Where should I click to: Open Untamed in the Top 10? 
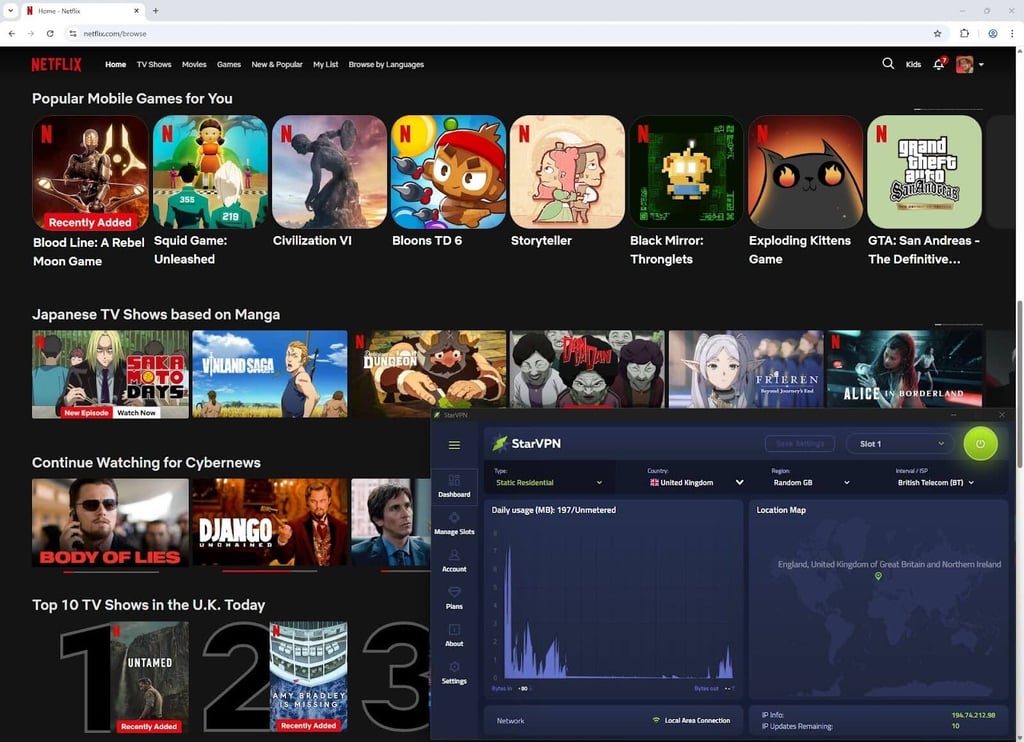point(150,677)
